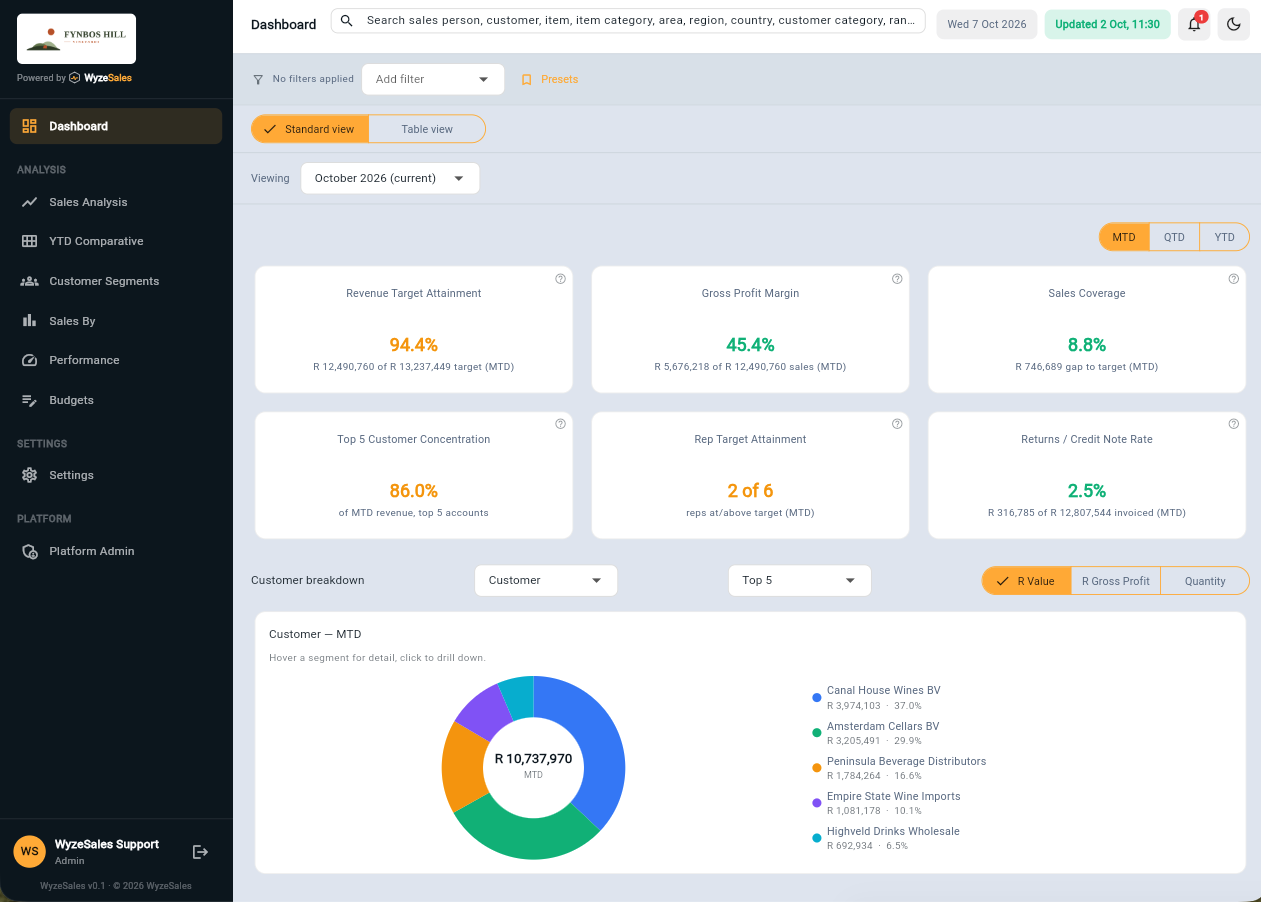Click the Customer Segments people icon
Image resolution: width=1261 pixels, height=902 pixels.
tap(29, 281)
